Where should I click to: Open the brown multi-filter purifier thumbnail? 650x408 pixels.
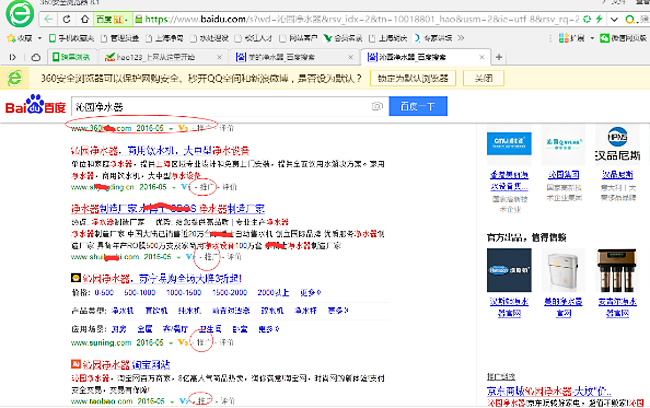pos(617,271)
